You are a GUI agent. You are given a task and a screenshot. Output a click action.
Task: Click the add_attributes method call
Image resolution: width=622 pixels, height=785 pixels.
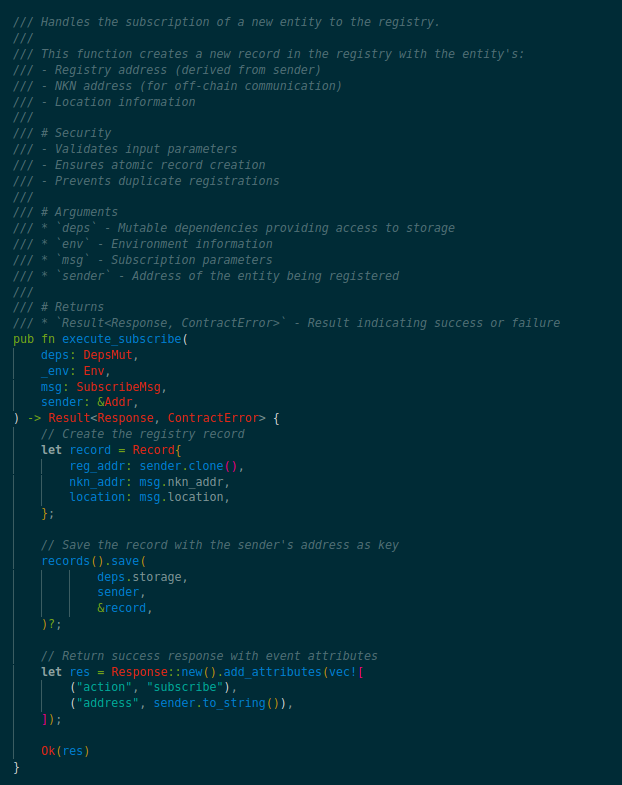272,672
